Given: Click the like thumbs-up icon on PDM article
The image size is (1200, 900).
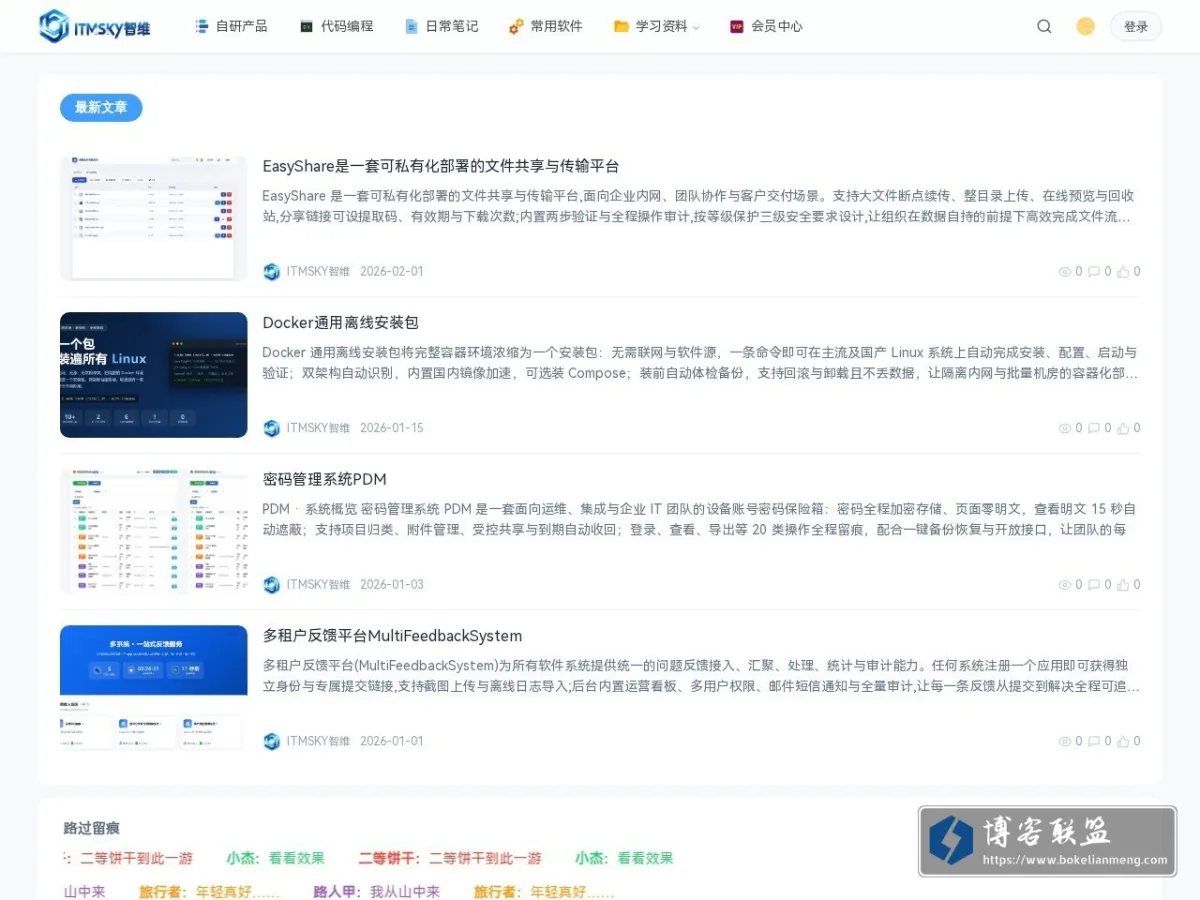Looking at the screenshot, I should (1123, 585).
